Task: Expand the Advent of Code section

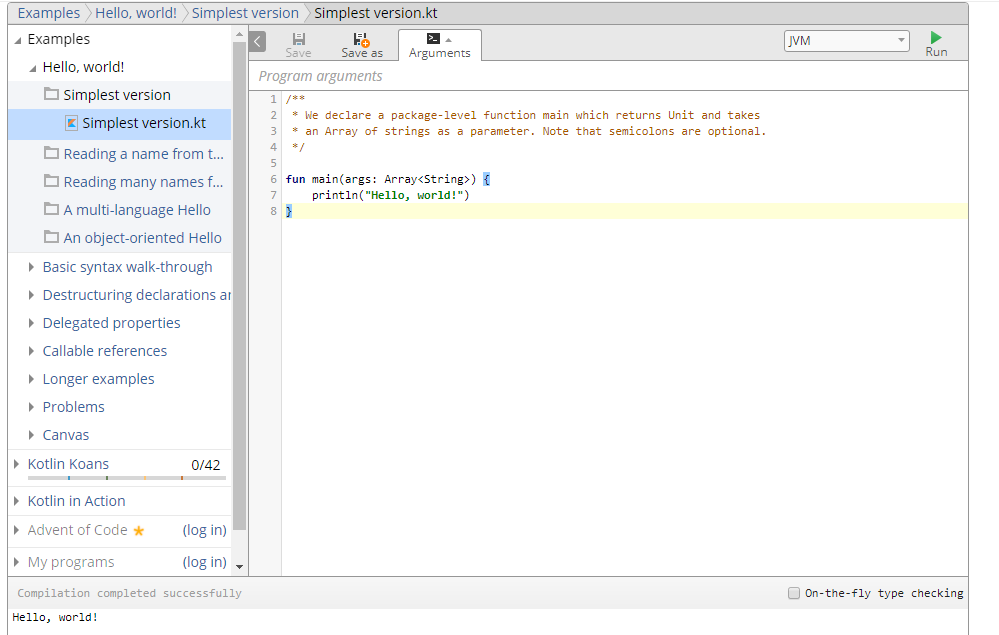Action: pos(17,530)
